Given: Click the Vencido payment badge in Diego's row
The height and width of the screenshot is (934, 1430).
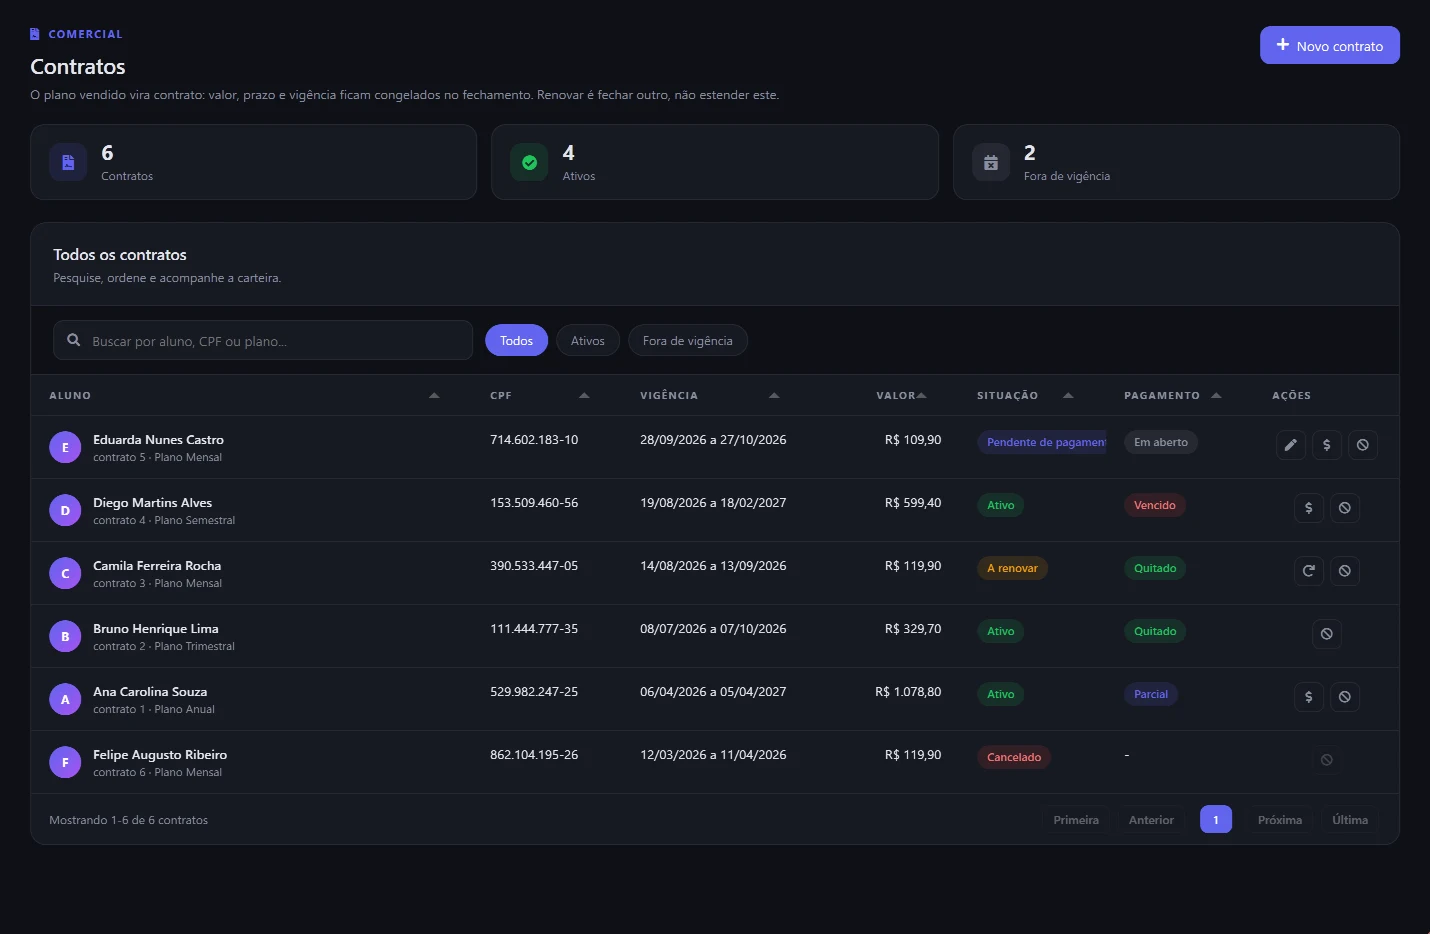Looking at the screenshot, I should (1155, 505).
